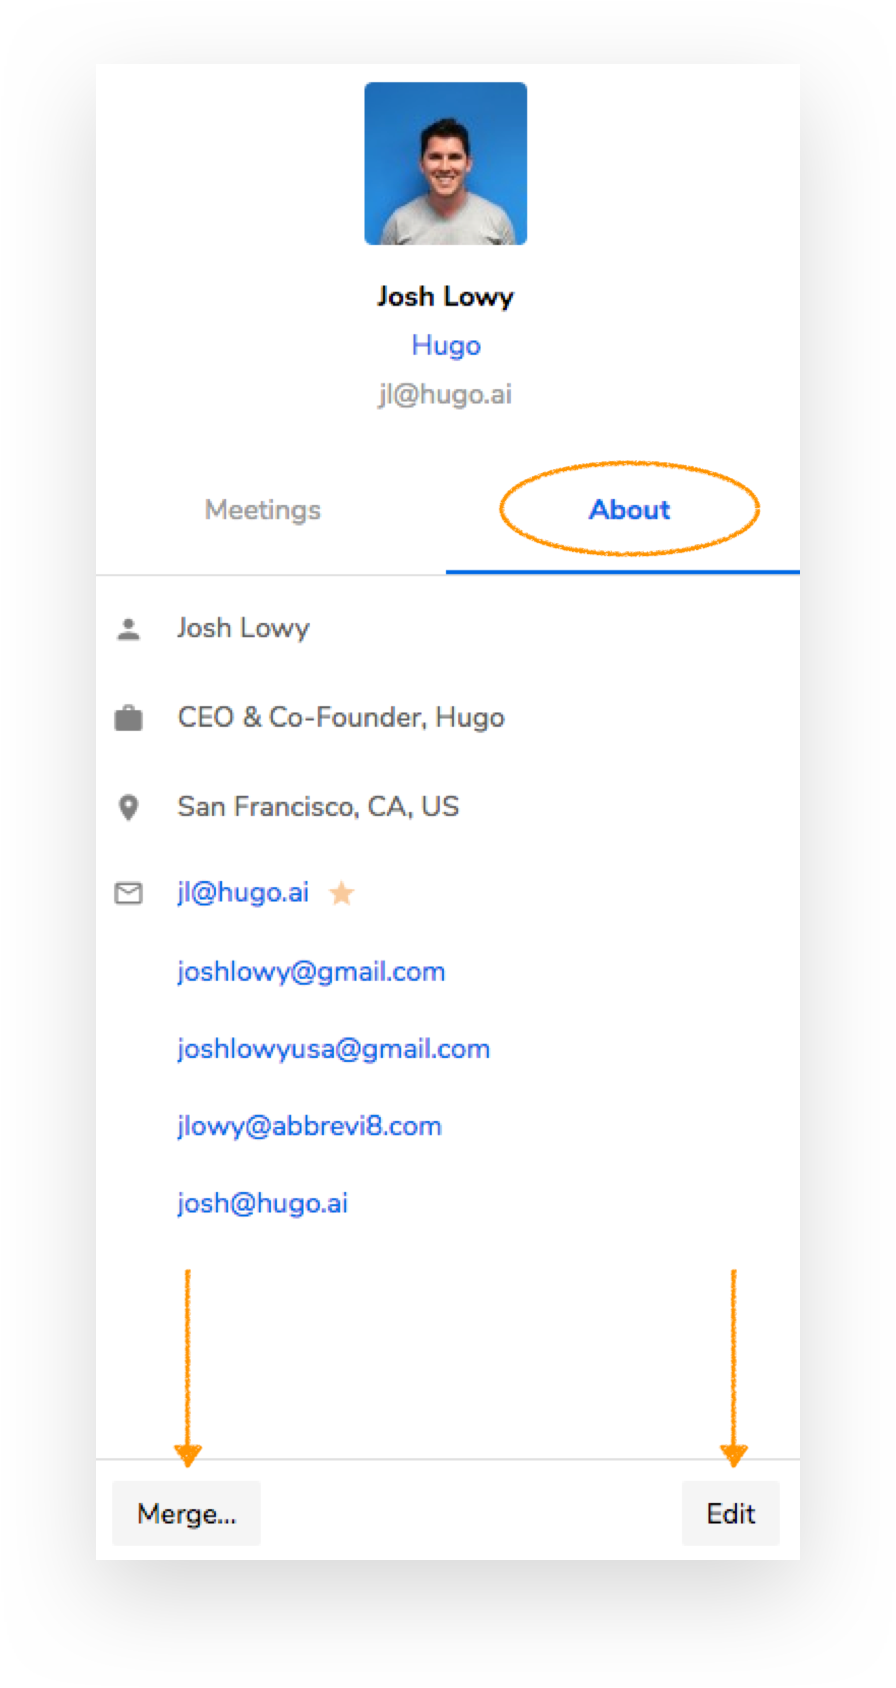This screenshot has width=896, height=1688.
Task: Click the bold Josh Lowy header name
Action: tap(446, 297)
